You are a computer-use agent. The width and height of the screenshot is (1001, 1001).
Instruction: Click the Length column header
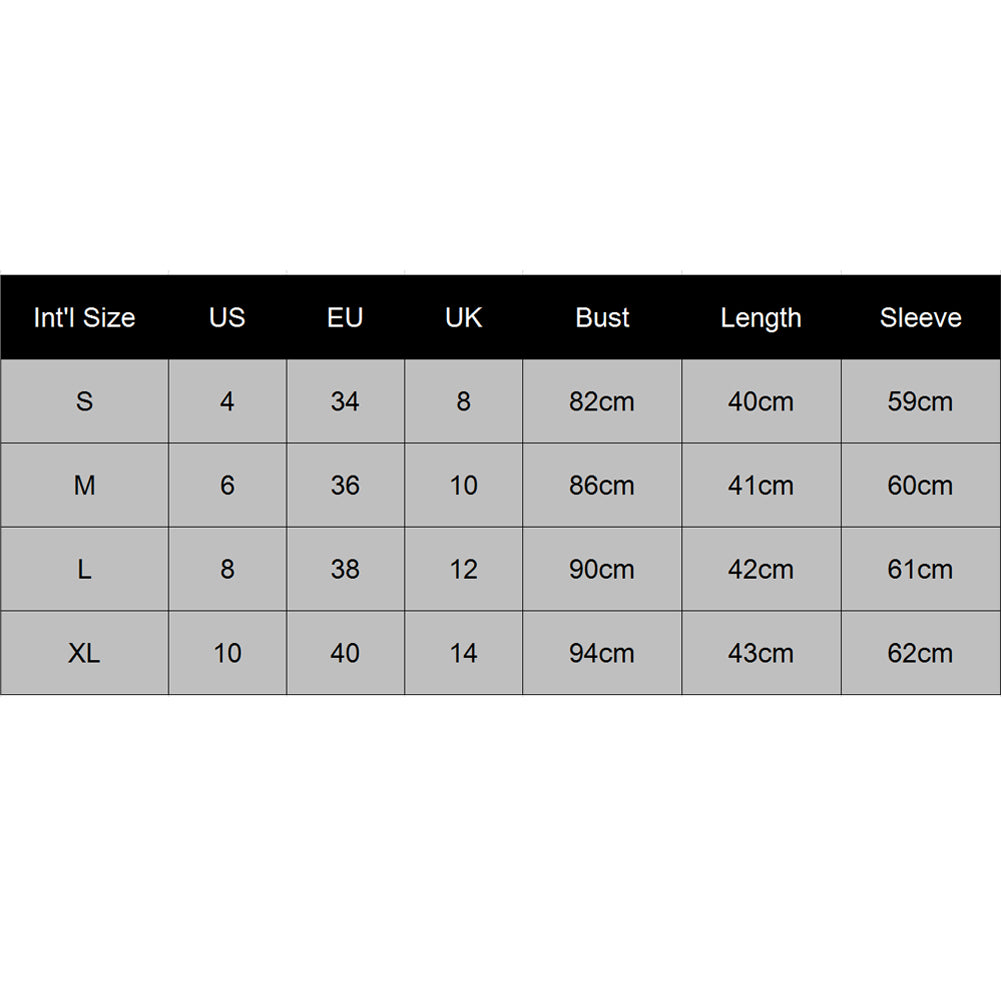(761, 318)
